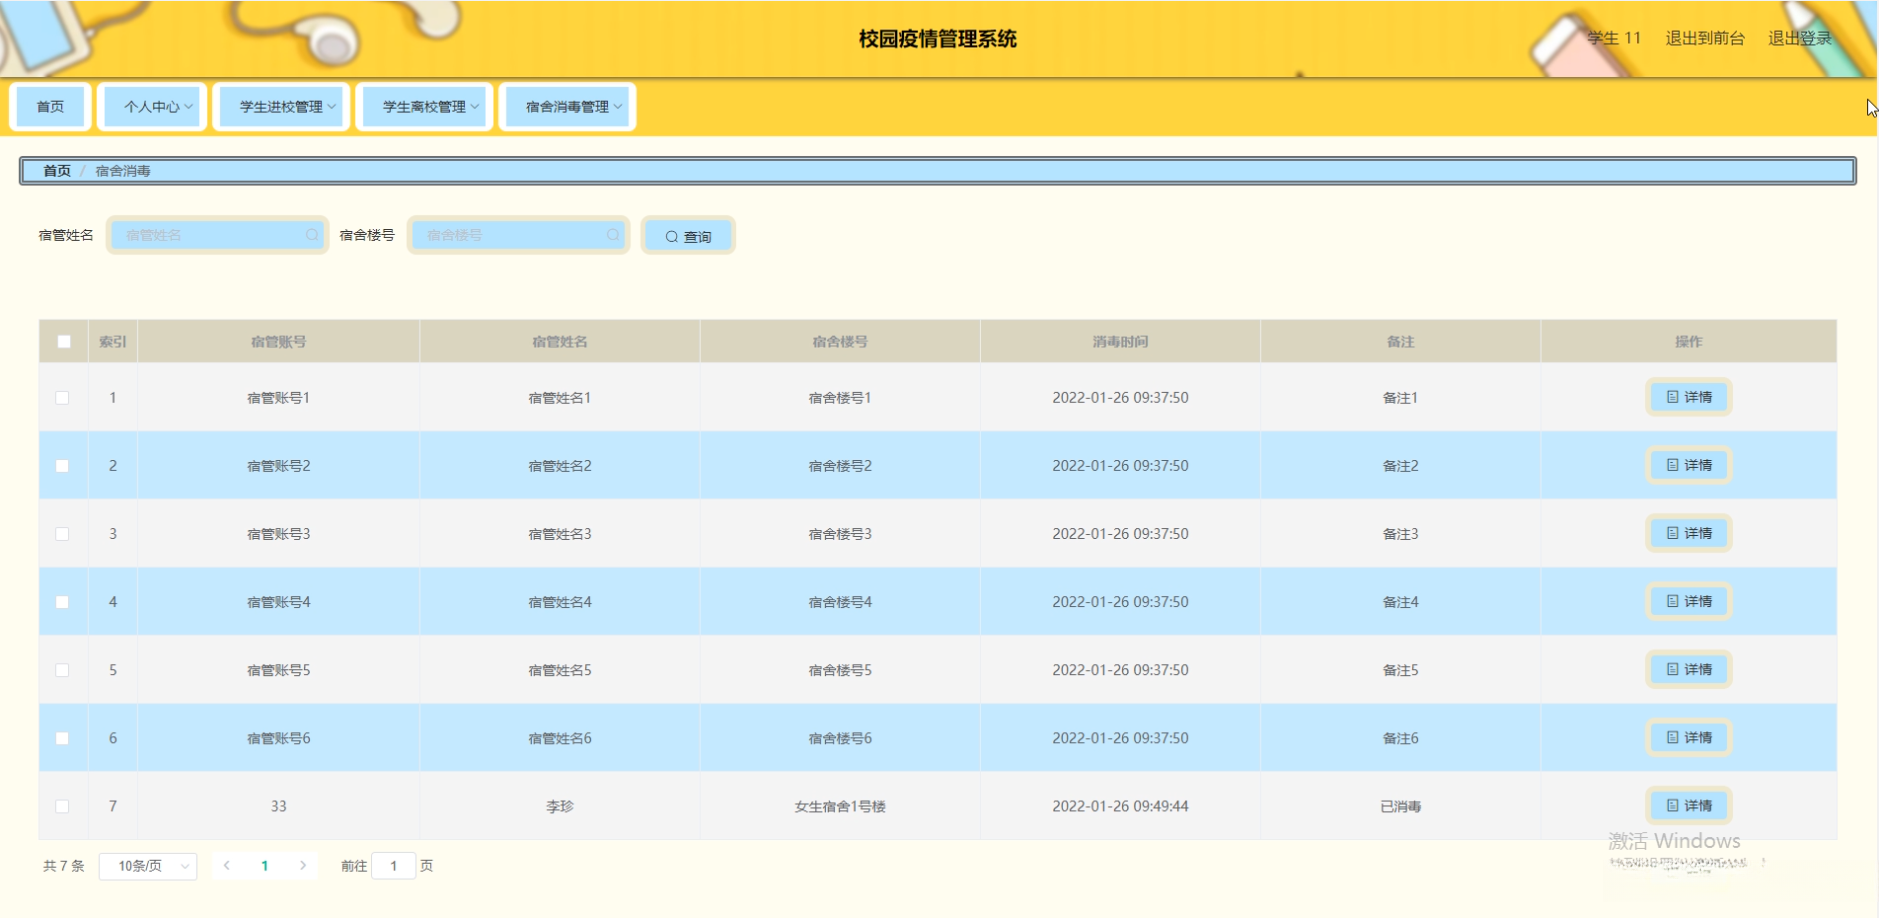This screenshot has width=1879, height=918.
Task: Select the header select-all checkbox
Action: tap(64, 342)
